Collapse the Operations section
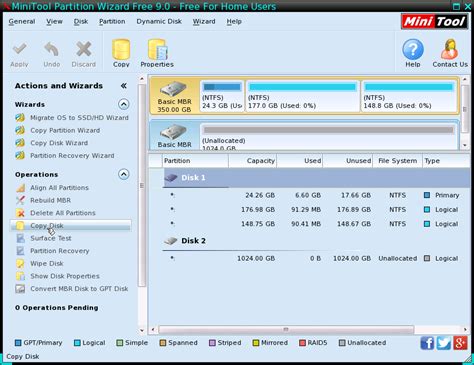This screenshot has height=365, width=474. coord(124,174)
